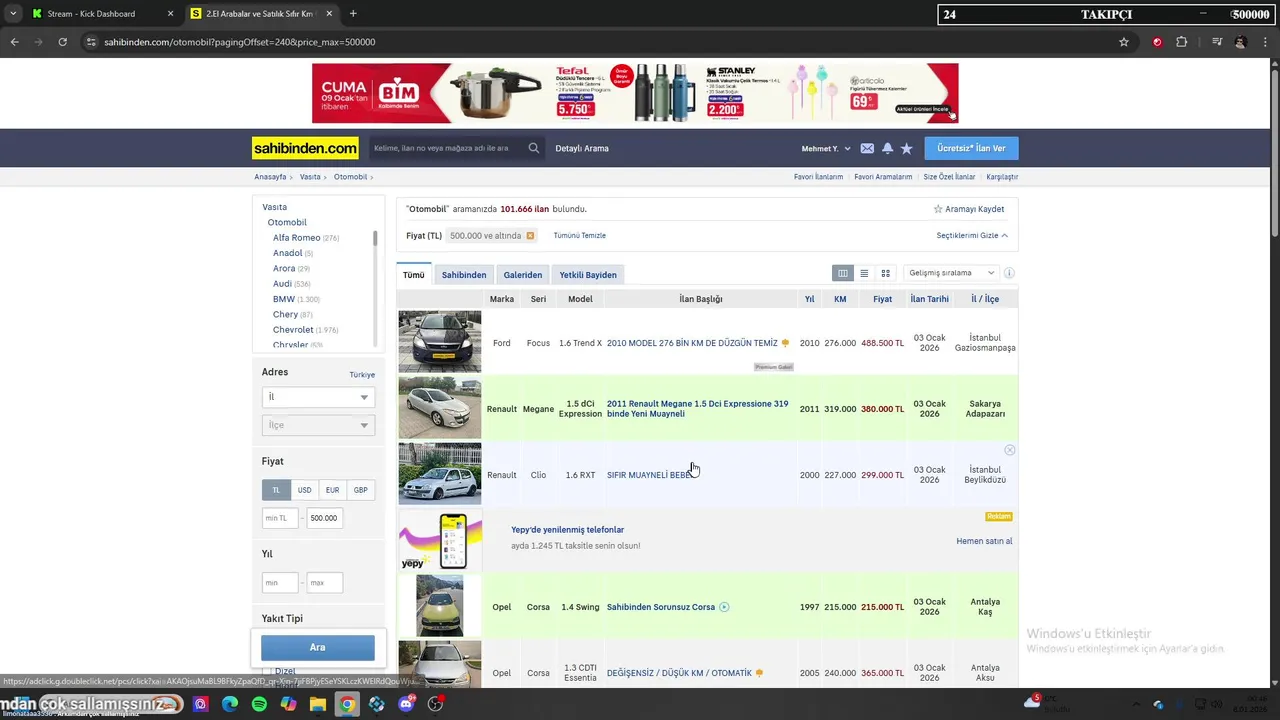The height and width of the screenshot is (720, 1280).
Task: Select the Yetkili Bayiden tab
Action: click(588, 275)
